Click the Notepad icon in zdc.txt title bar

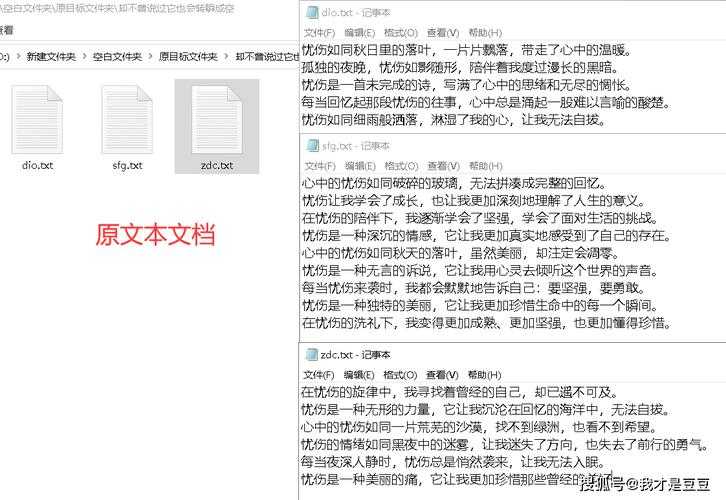click(x=312, y=355)
